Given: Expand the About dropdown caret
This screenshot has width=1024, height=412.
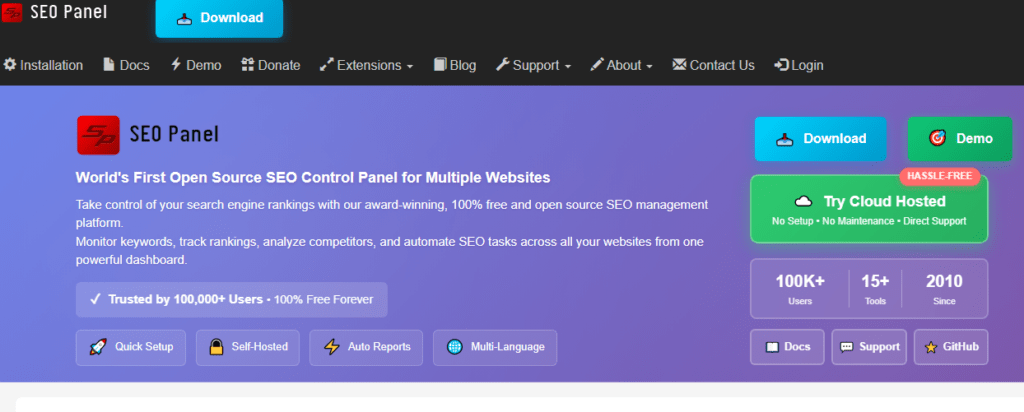Looking at the screenshot, I should pos(649,67).
